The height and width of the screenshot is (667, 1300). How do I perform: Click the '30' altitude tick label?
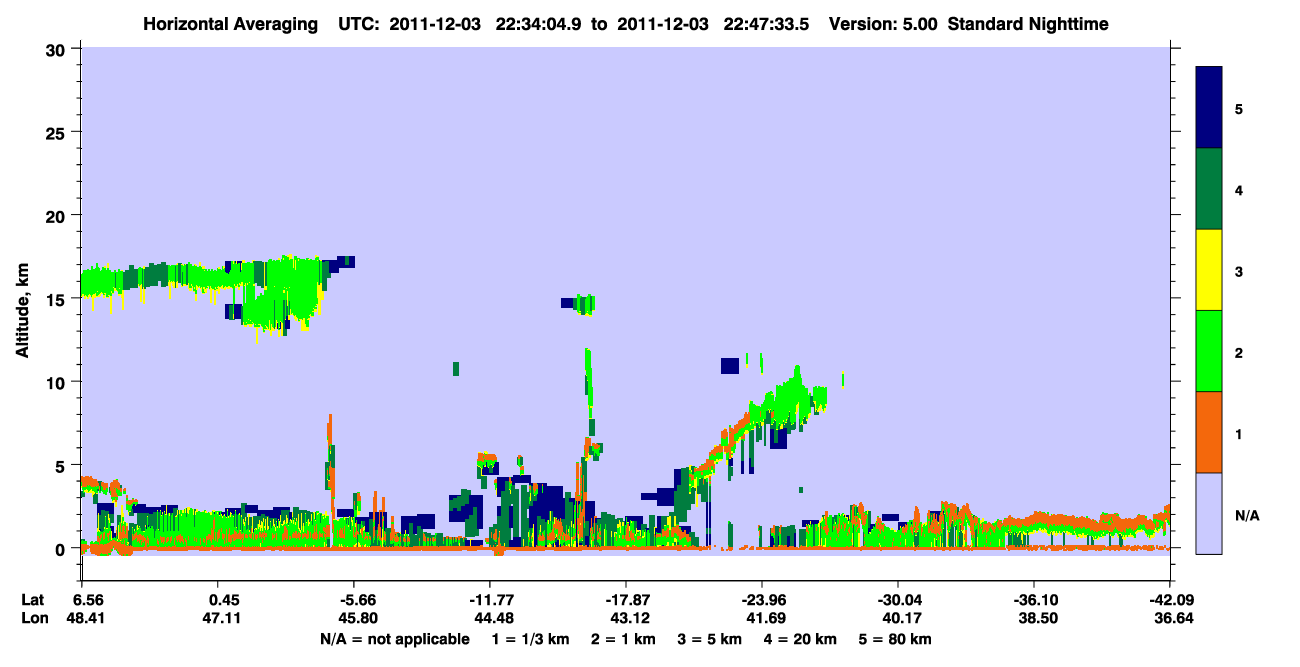pos(58,49)
